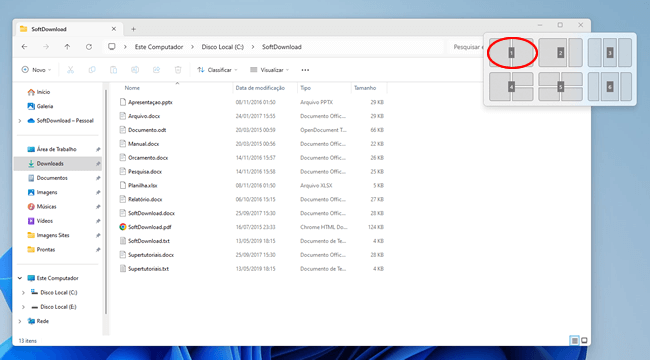Click the forward navigation arrow
This screenshot has width=650, height=360.
point(46,47)
